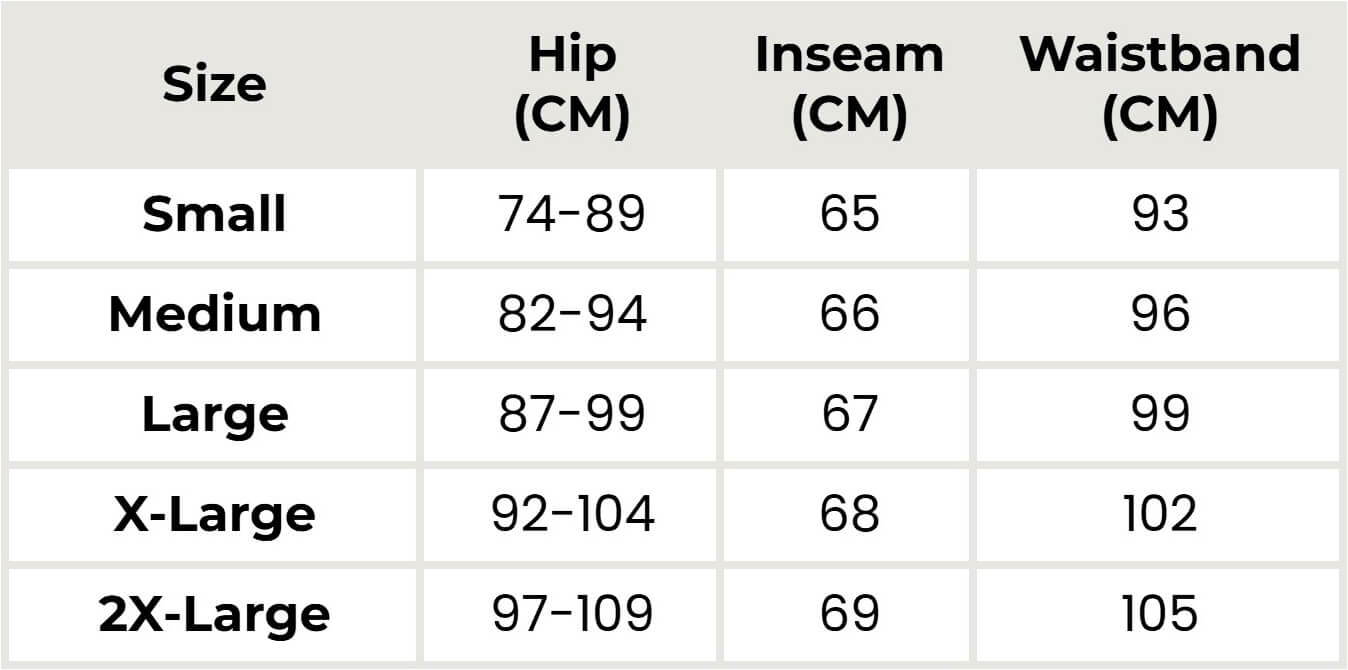
Task: Click the Small size row label
Action: 214,214
